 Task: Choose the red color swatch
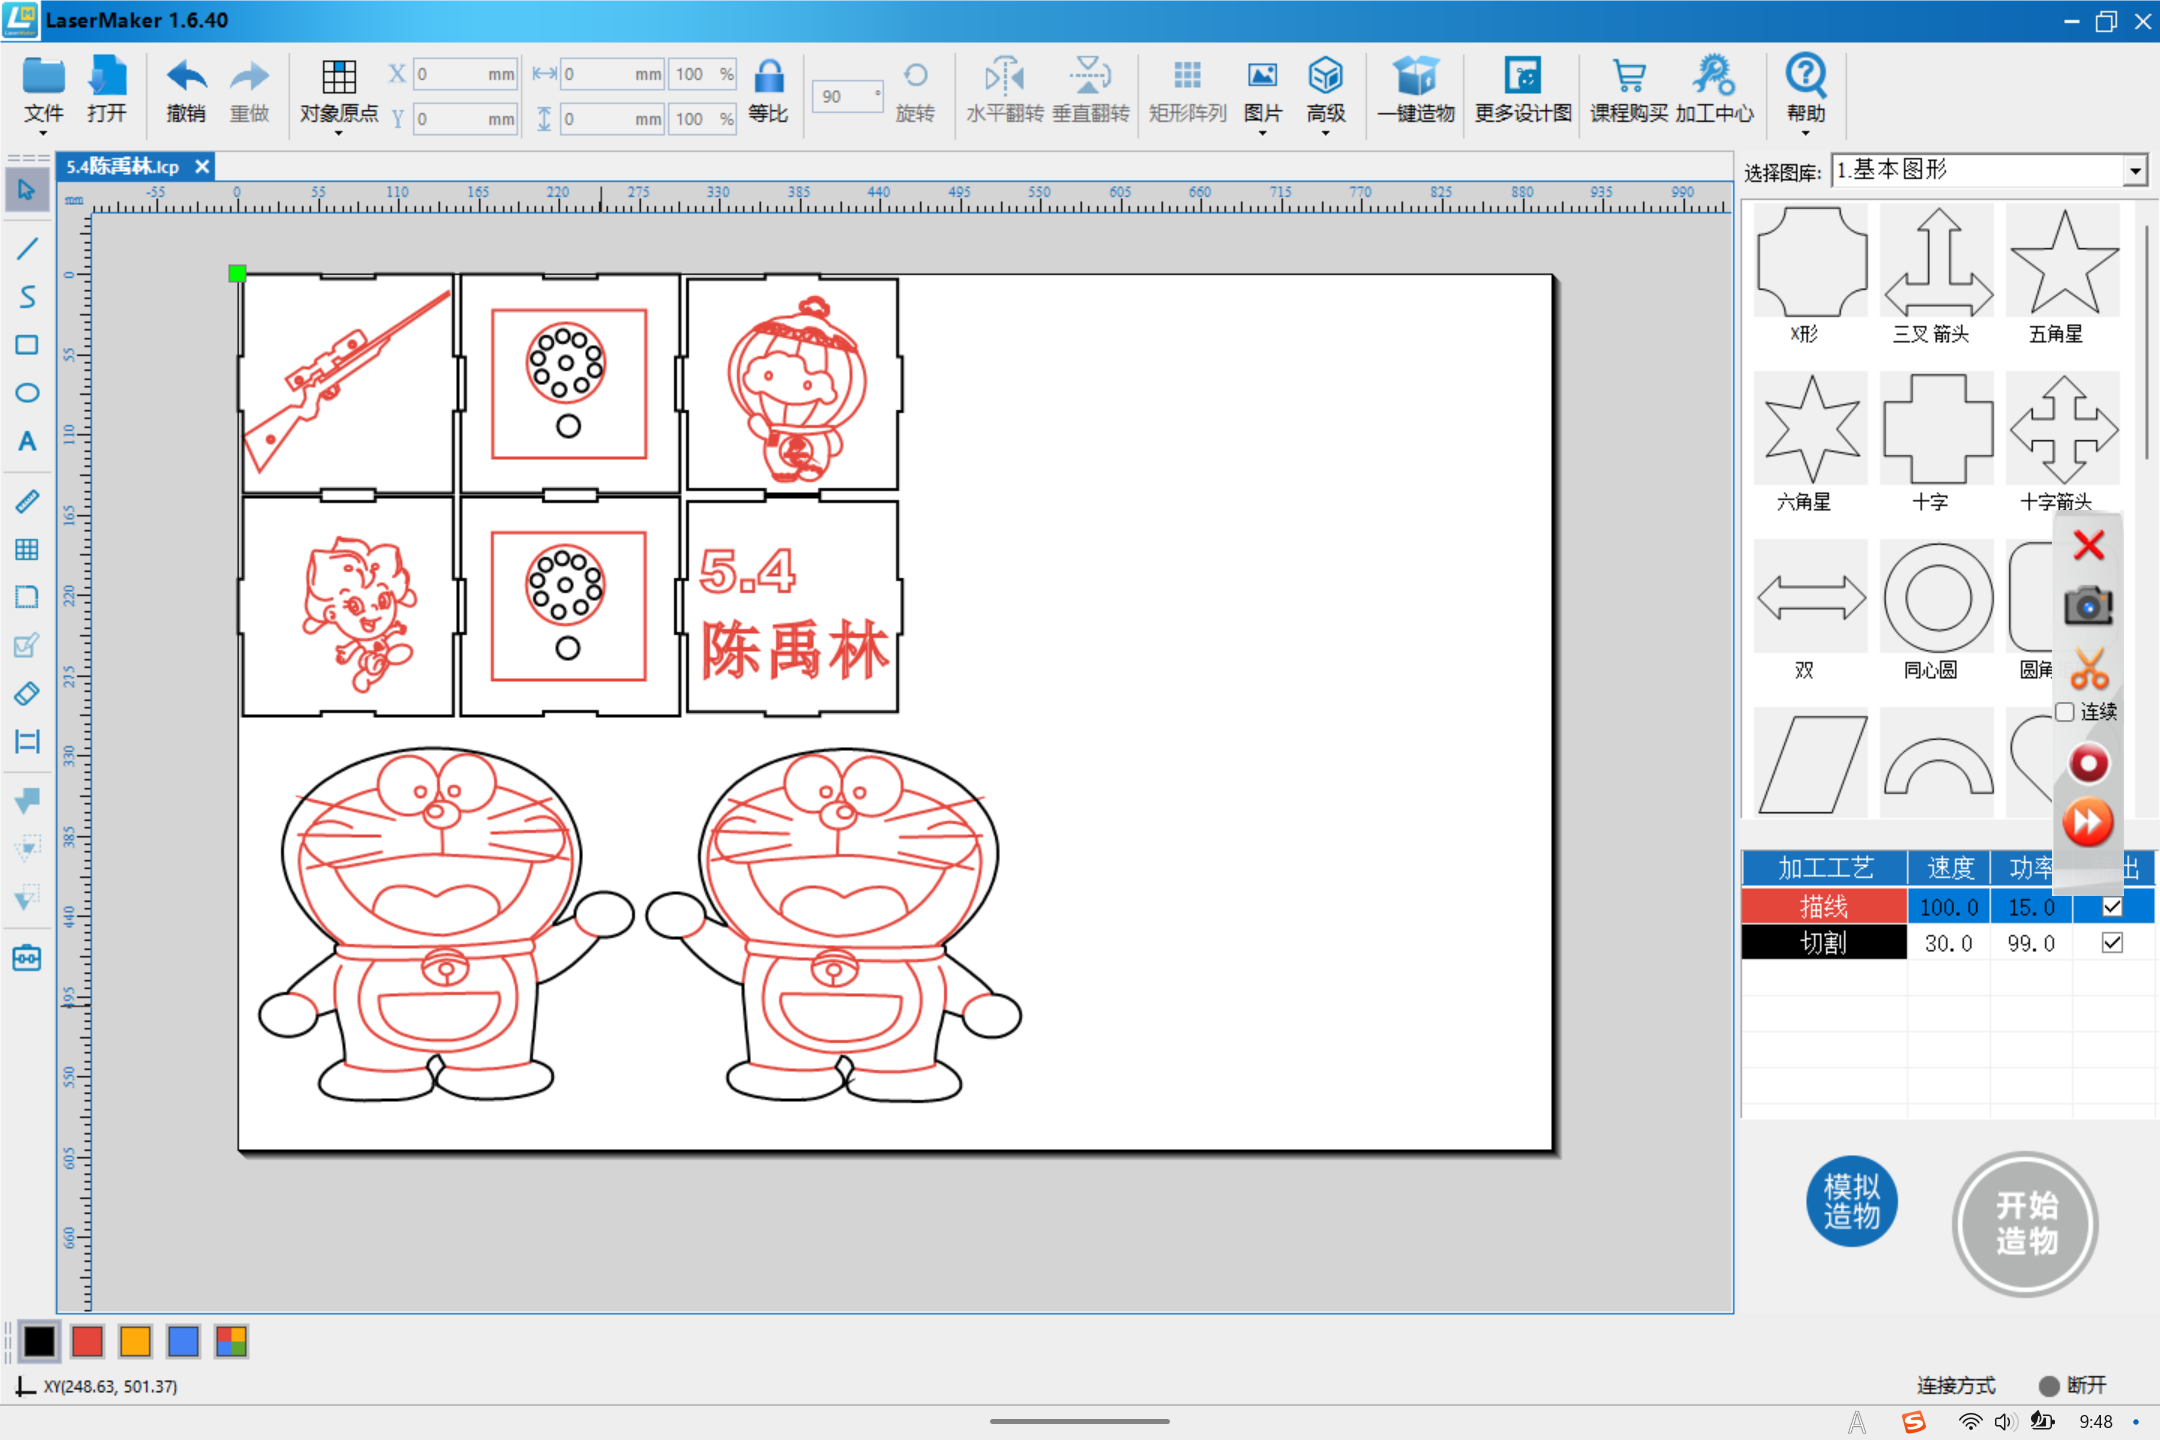click(87, 1341)
